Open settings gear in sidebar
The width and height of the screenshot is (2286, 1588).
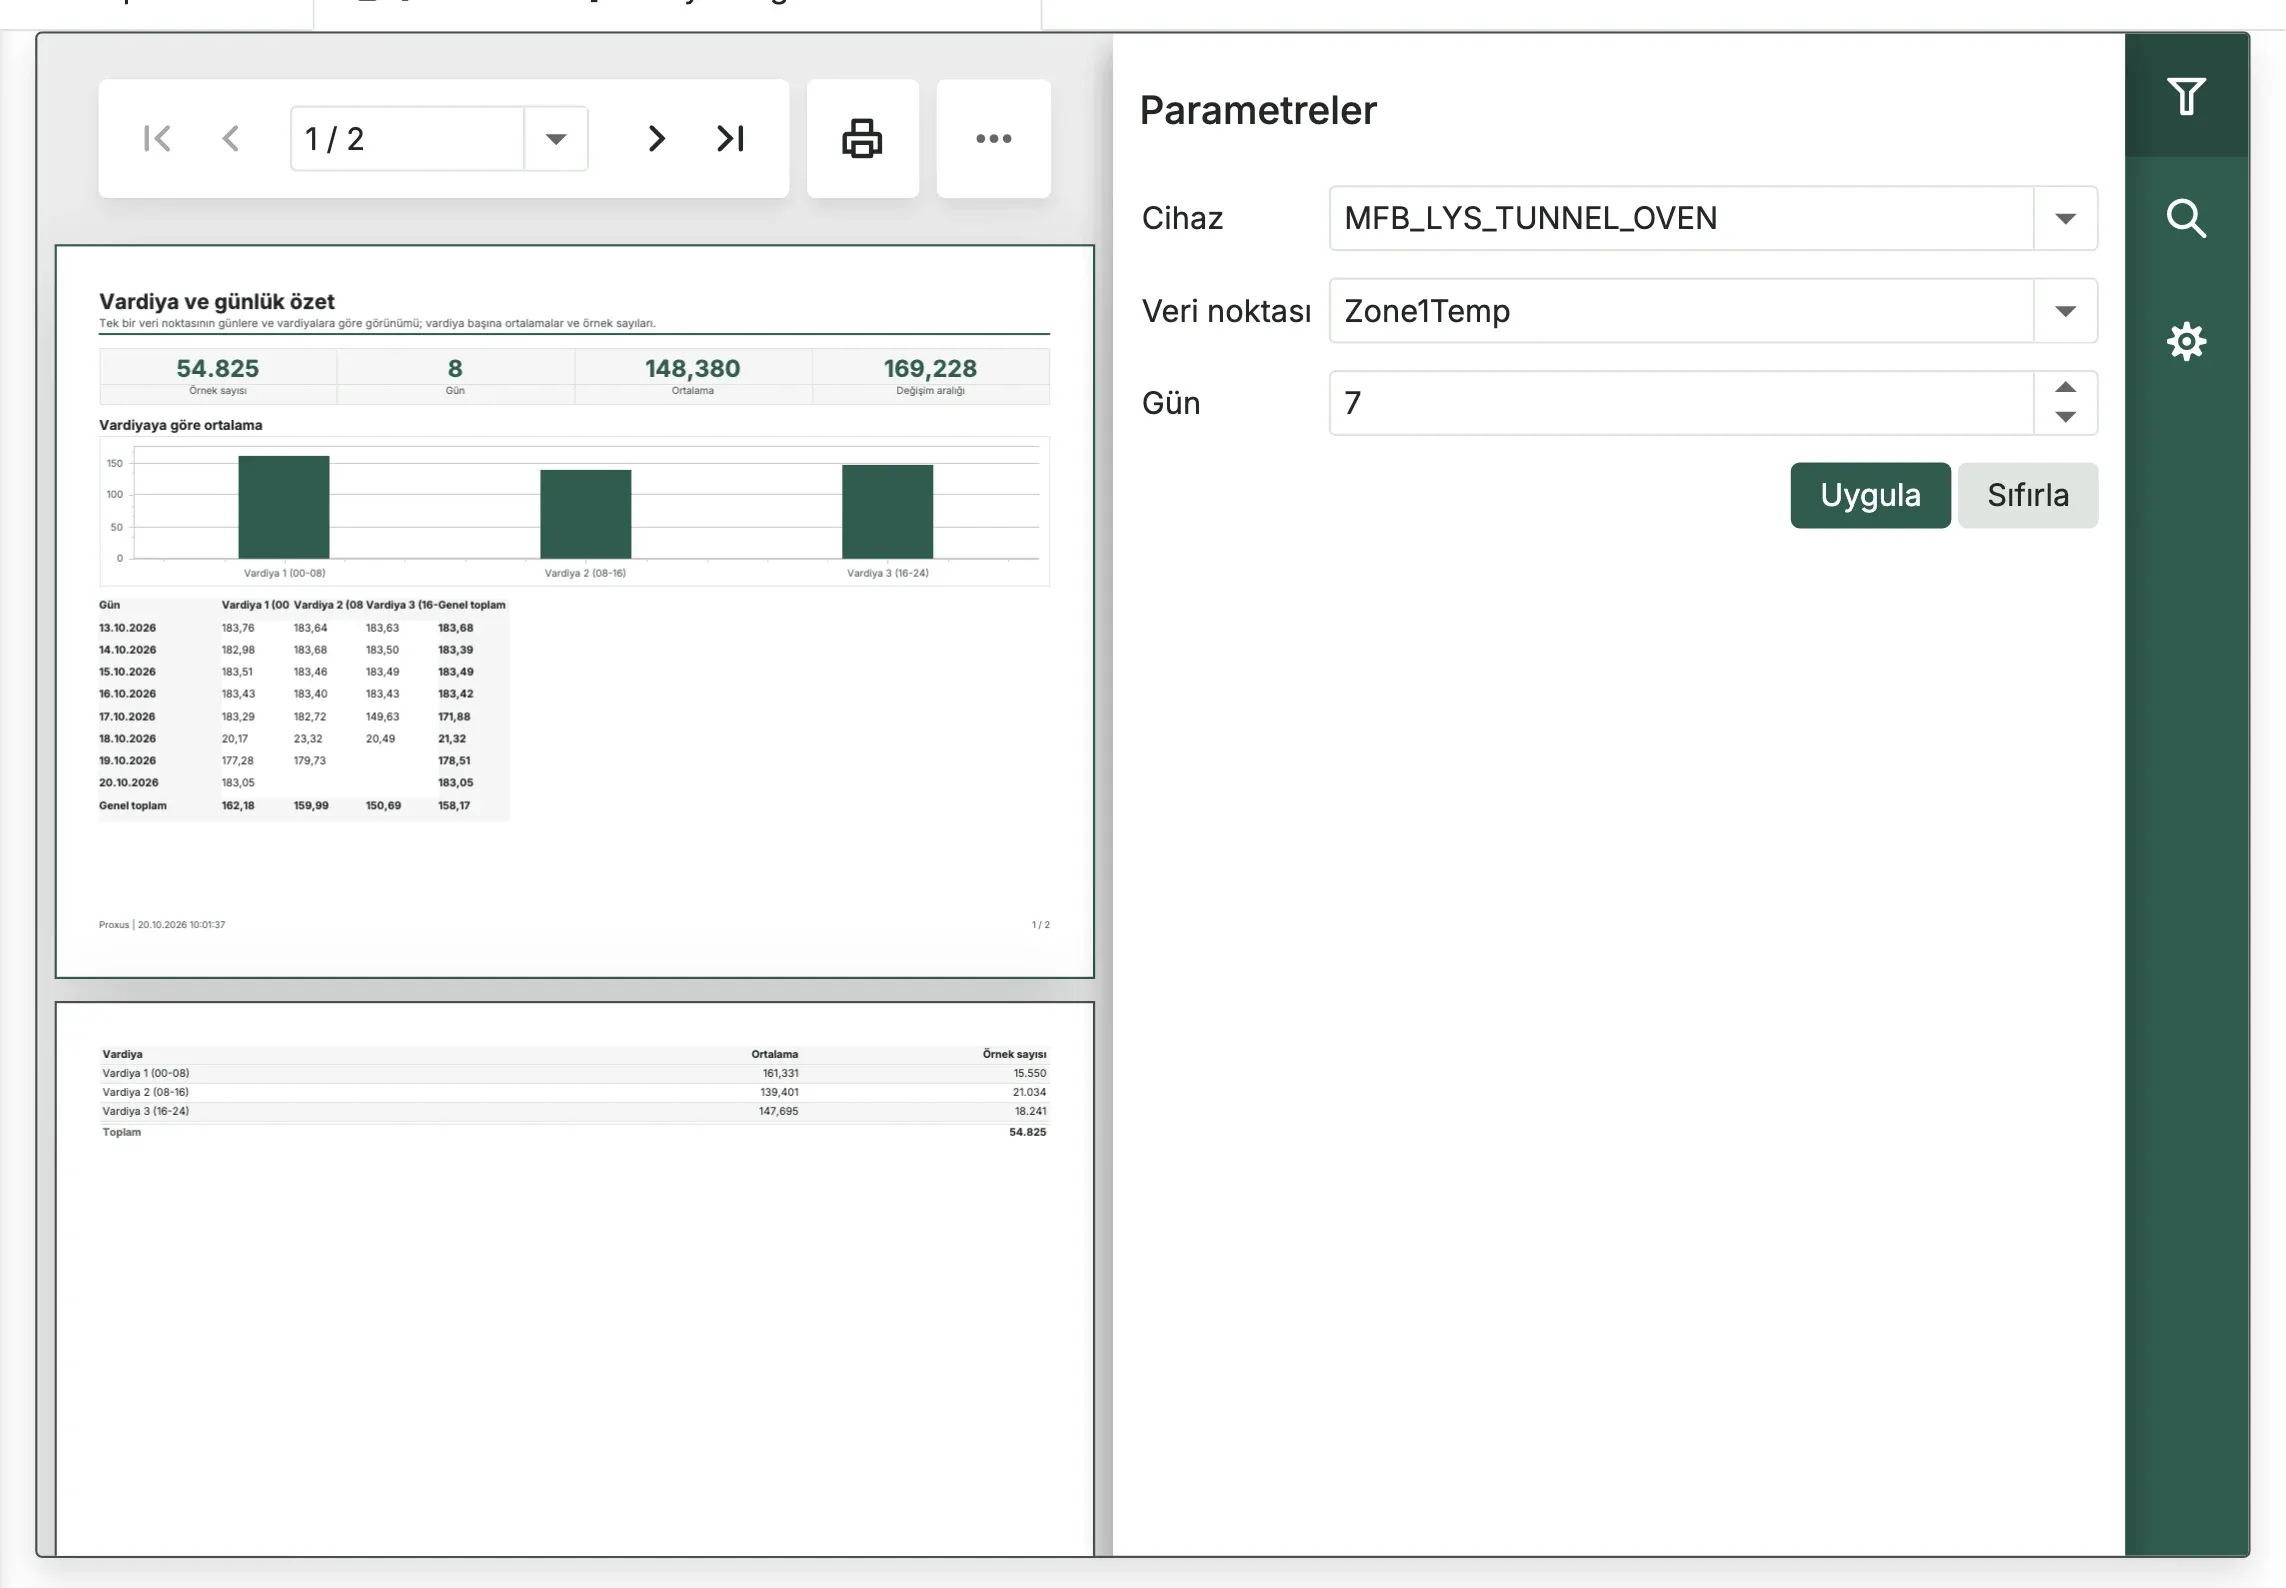[x=2187, y=342]
